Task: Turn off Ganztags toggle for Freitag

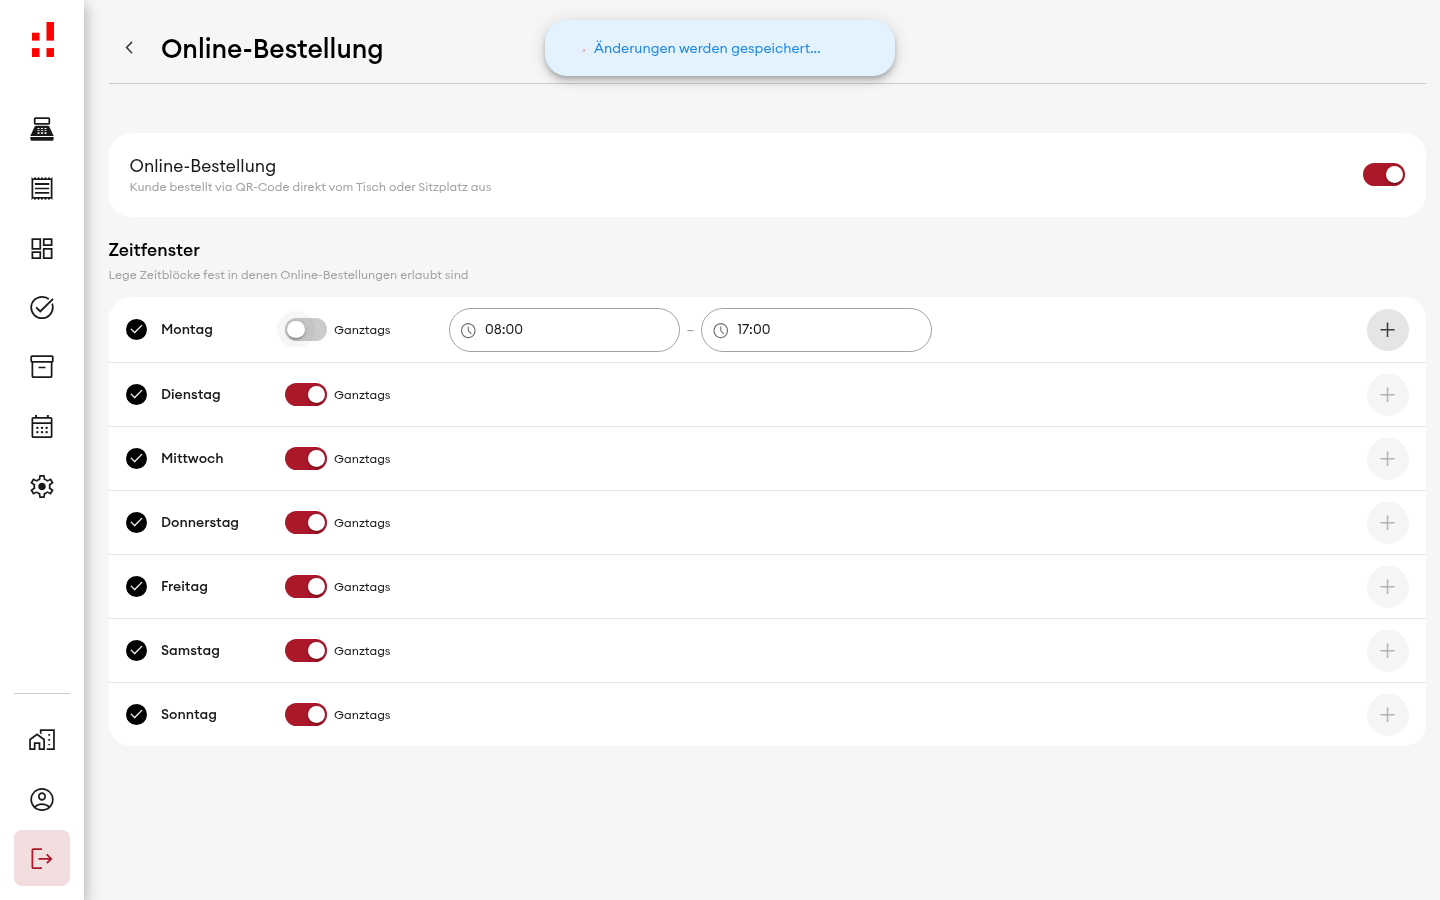Action: coord(306,586)
